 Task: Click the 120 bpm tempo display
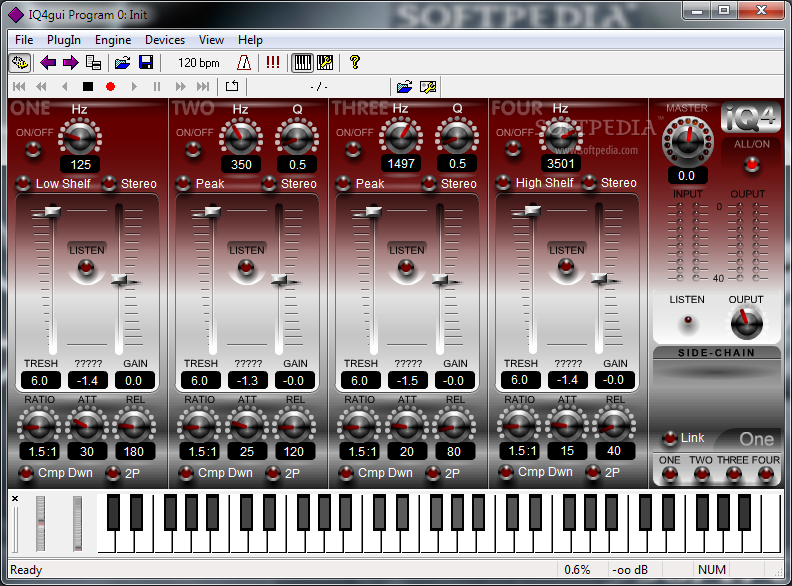click(x=199, y=63)
